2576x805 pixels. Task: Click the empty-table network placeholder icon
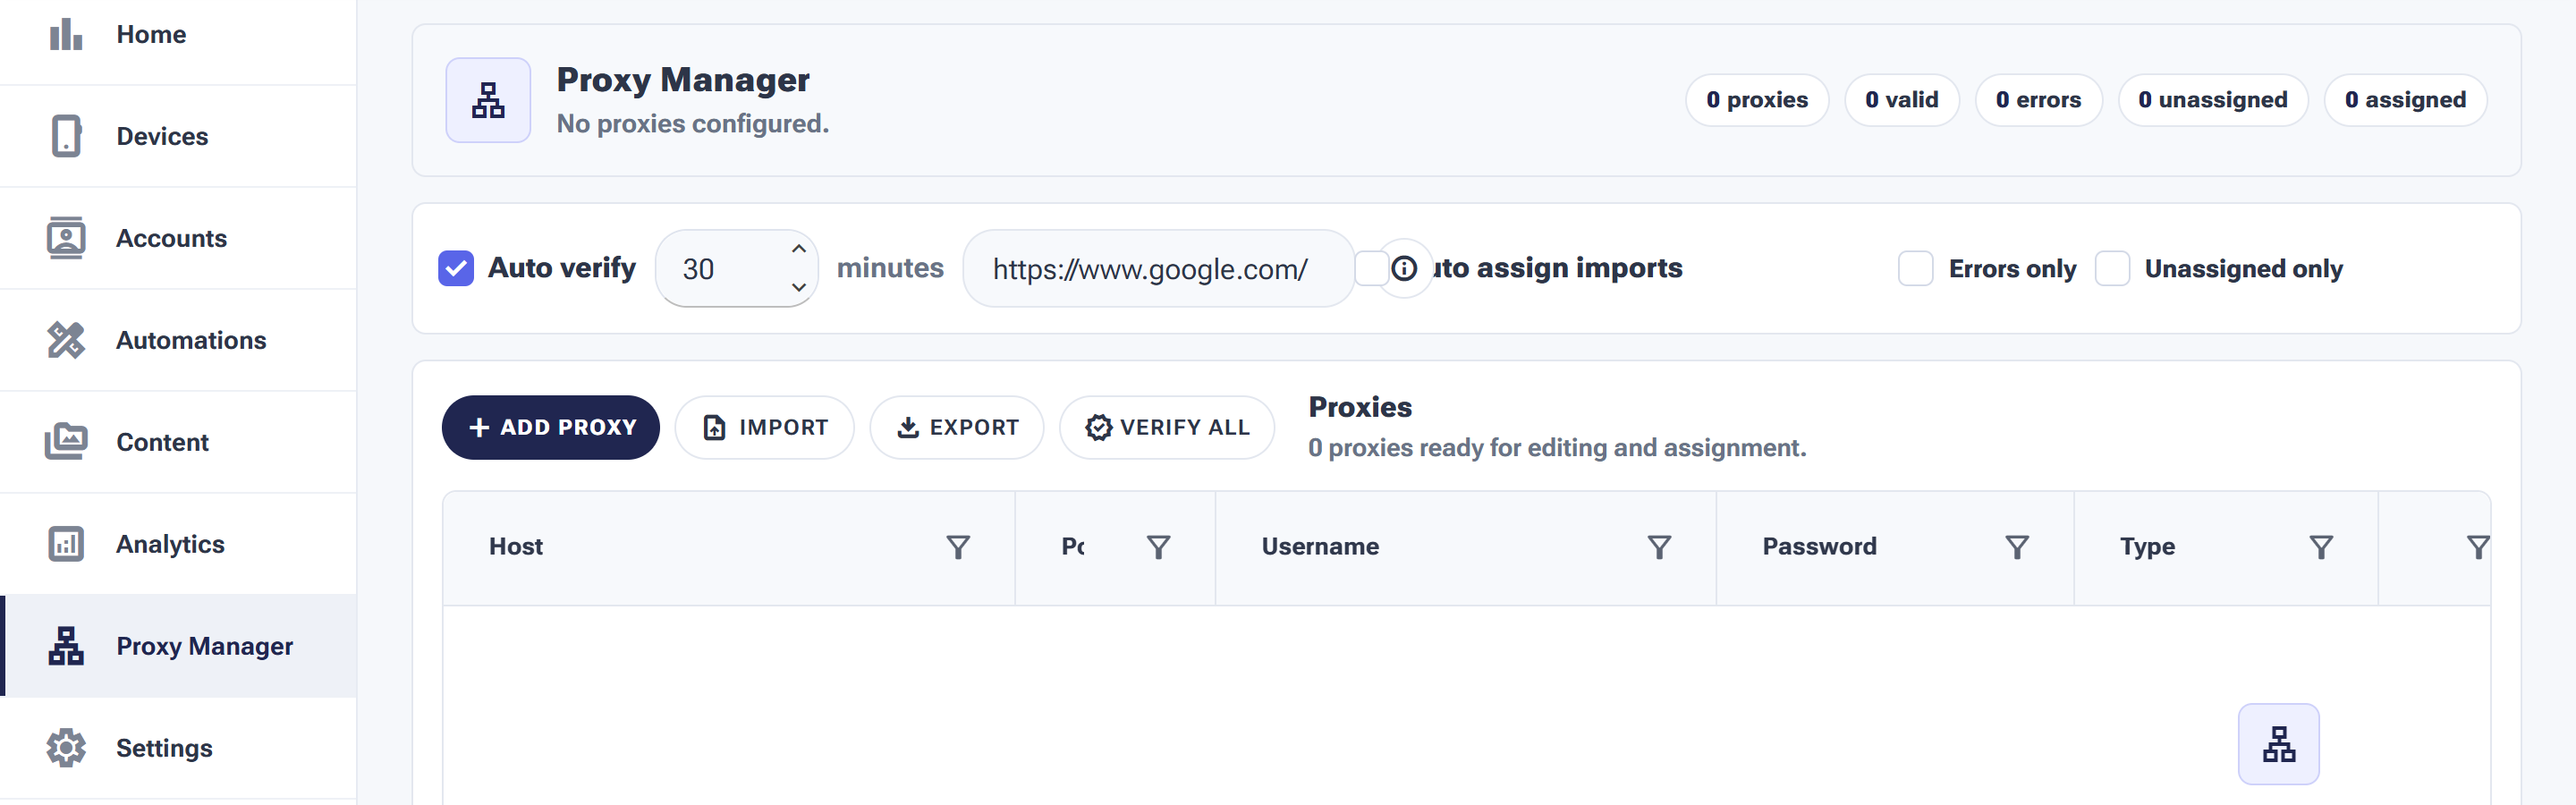[2278, 744]
